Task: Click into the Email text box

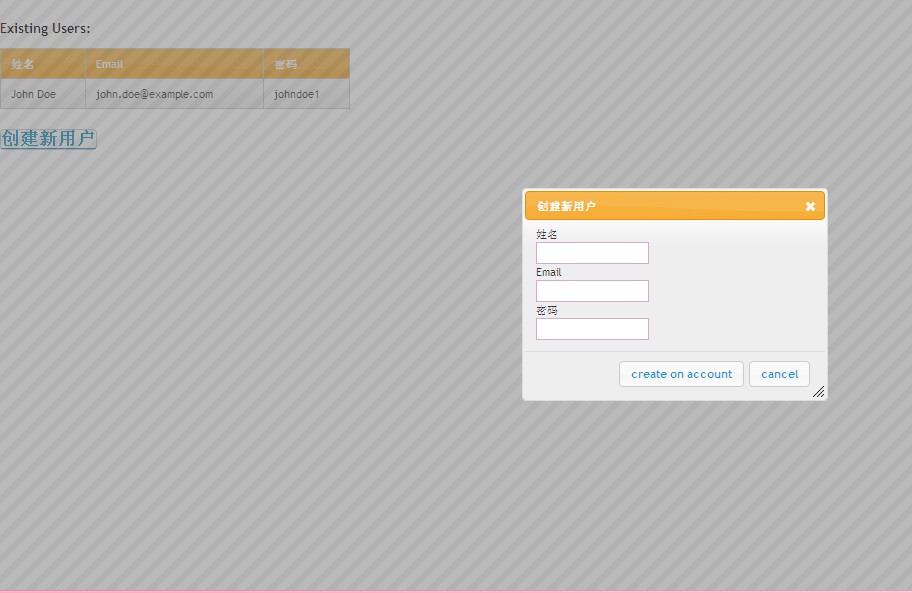Action: click(592, 291)
